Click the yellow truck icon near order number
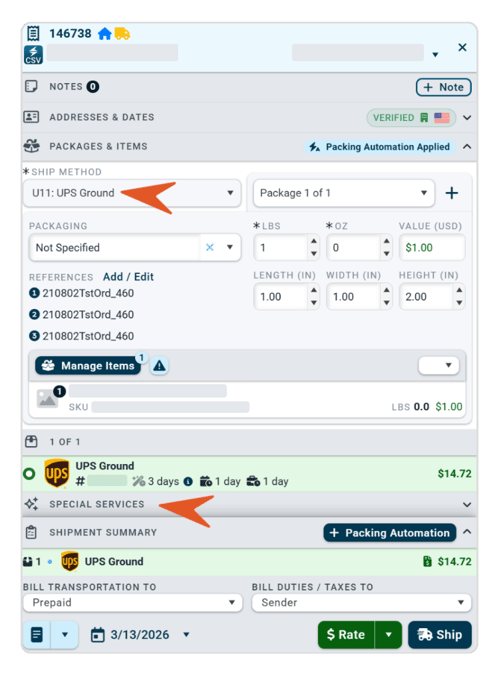 pos(122,34)
